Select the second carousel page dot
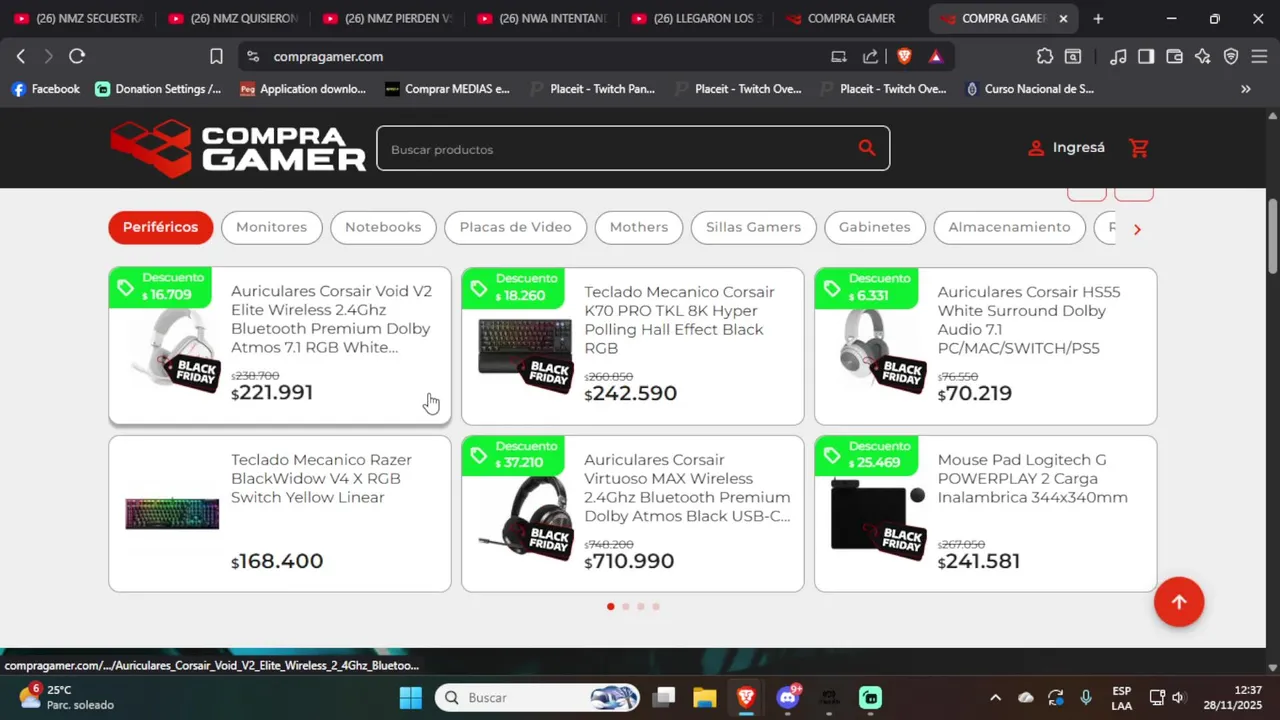The image size is (1280, 720). click(626, 606)
